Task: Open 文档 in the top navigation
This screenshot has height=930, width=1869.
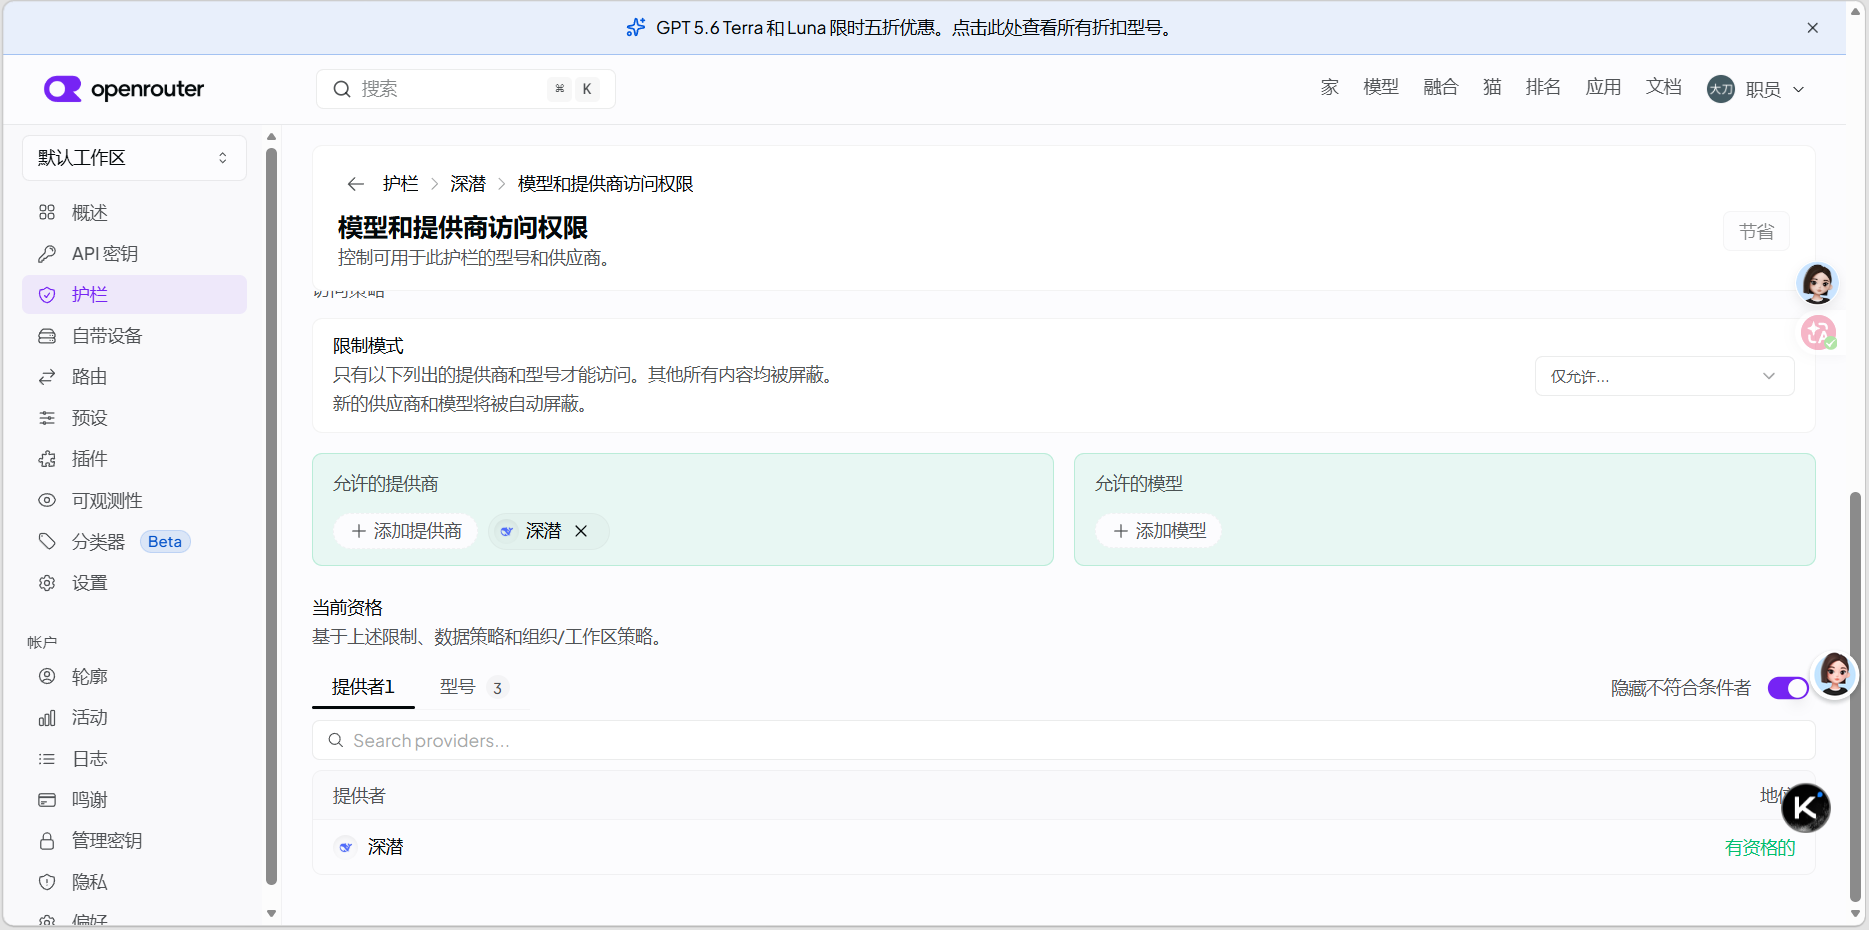Action: (1664, 87)
